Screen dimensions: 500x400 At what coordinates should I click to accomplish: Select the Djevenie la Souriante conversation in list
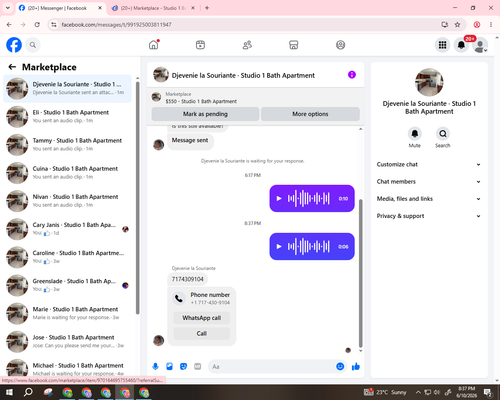(x=67, y=89)
